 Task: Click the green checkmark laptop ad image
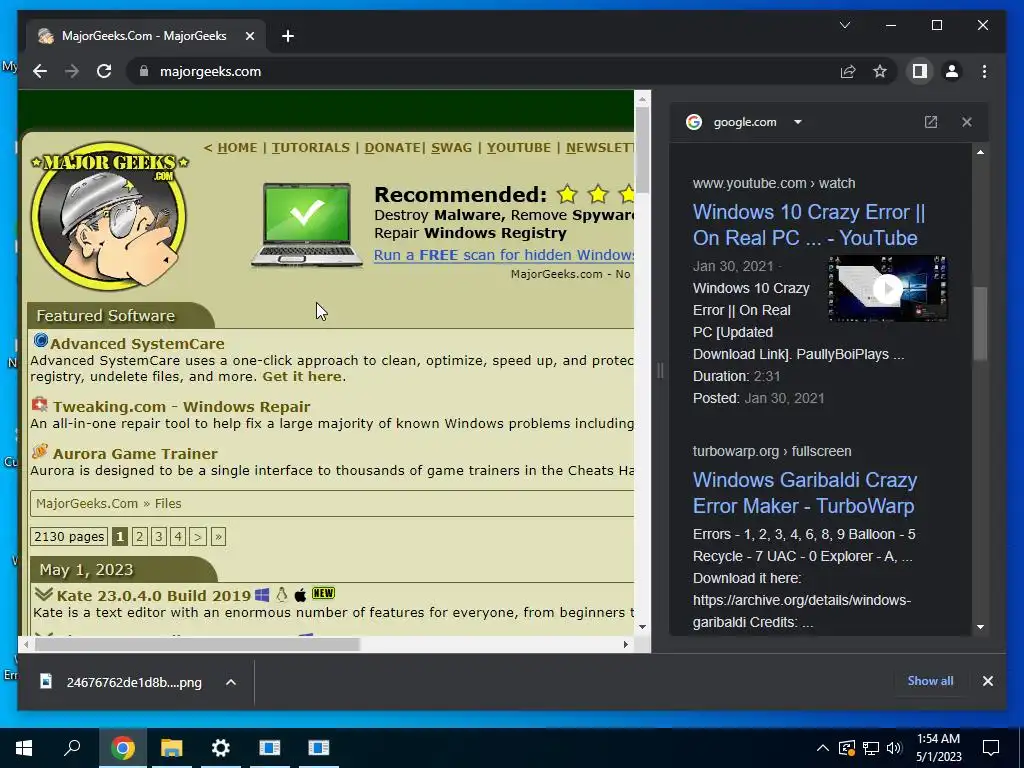tap(307, 225)
